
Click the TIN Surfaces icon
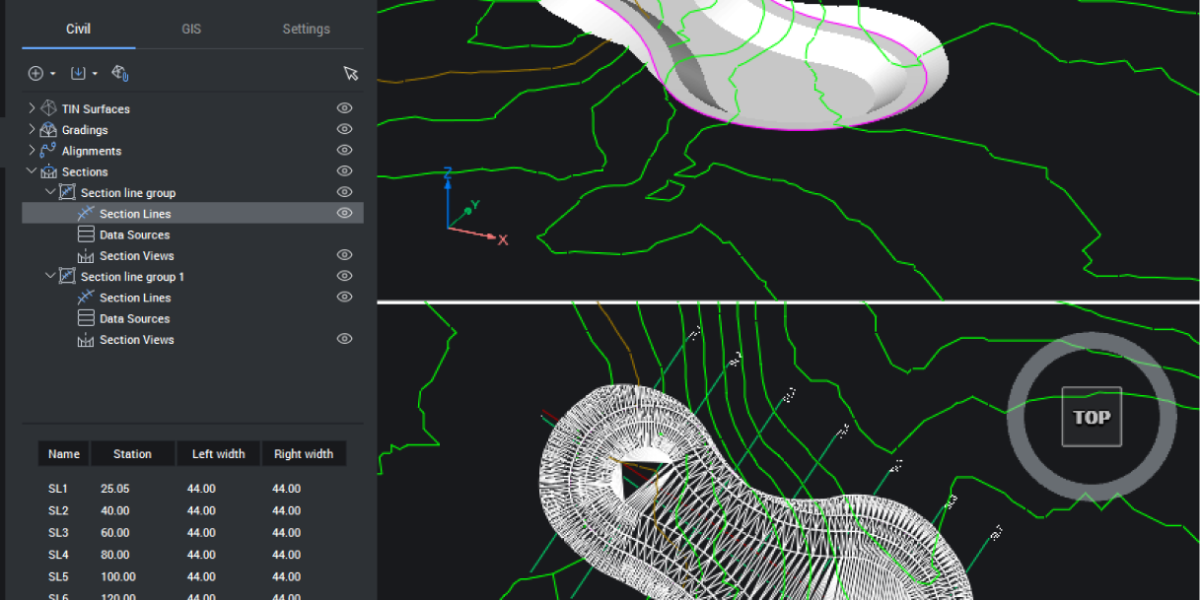48,108
